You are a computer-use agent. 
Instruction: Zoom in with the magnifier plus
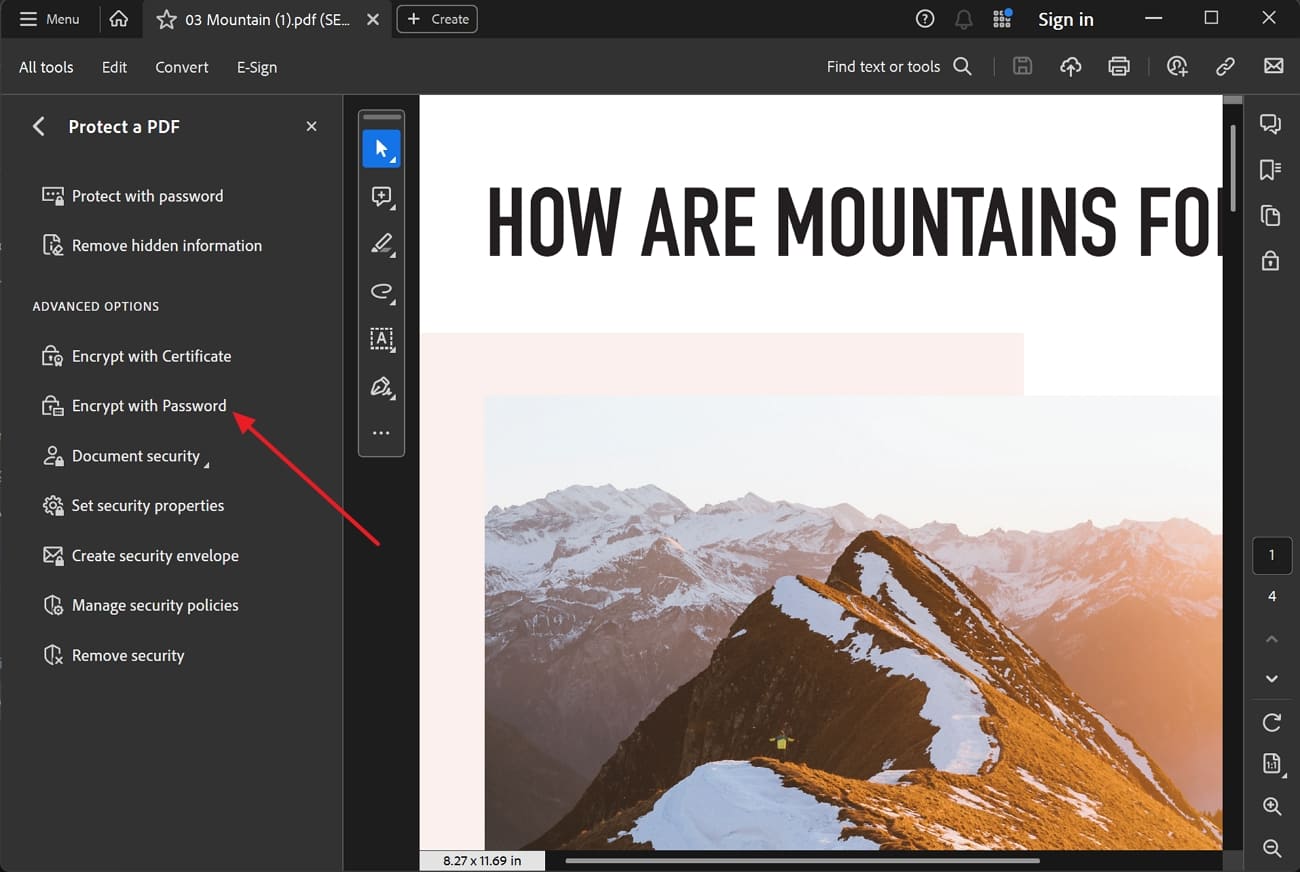1272,806
